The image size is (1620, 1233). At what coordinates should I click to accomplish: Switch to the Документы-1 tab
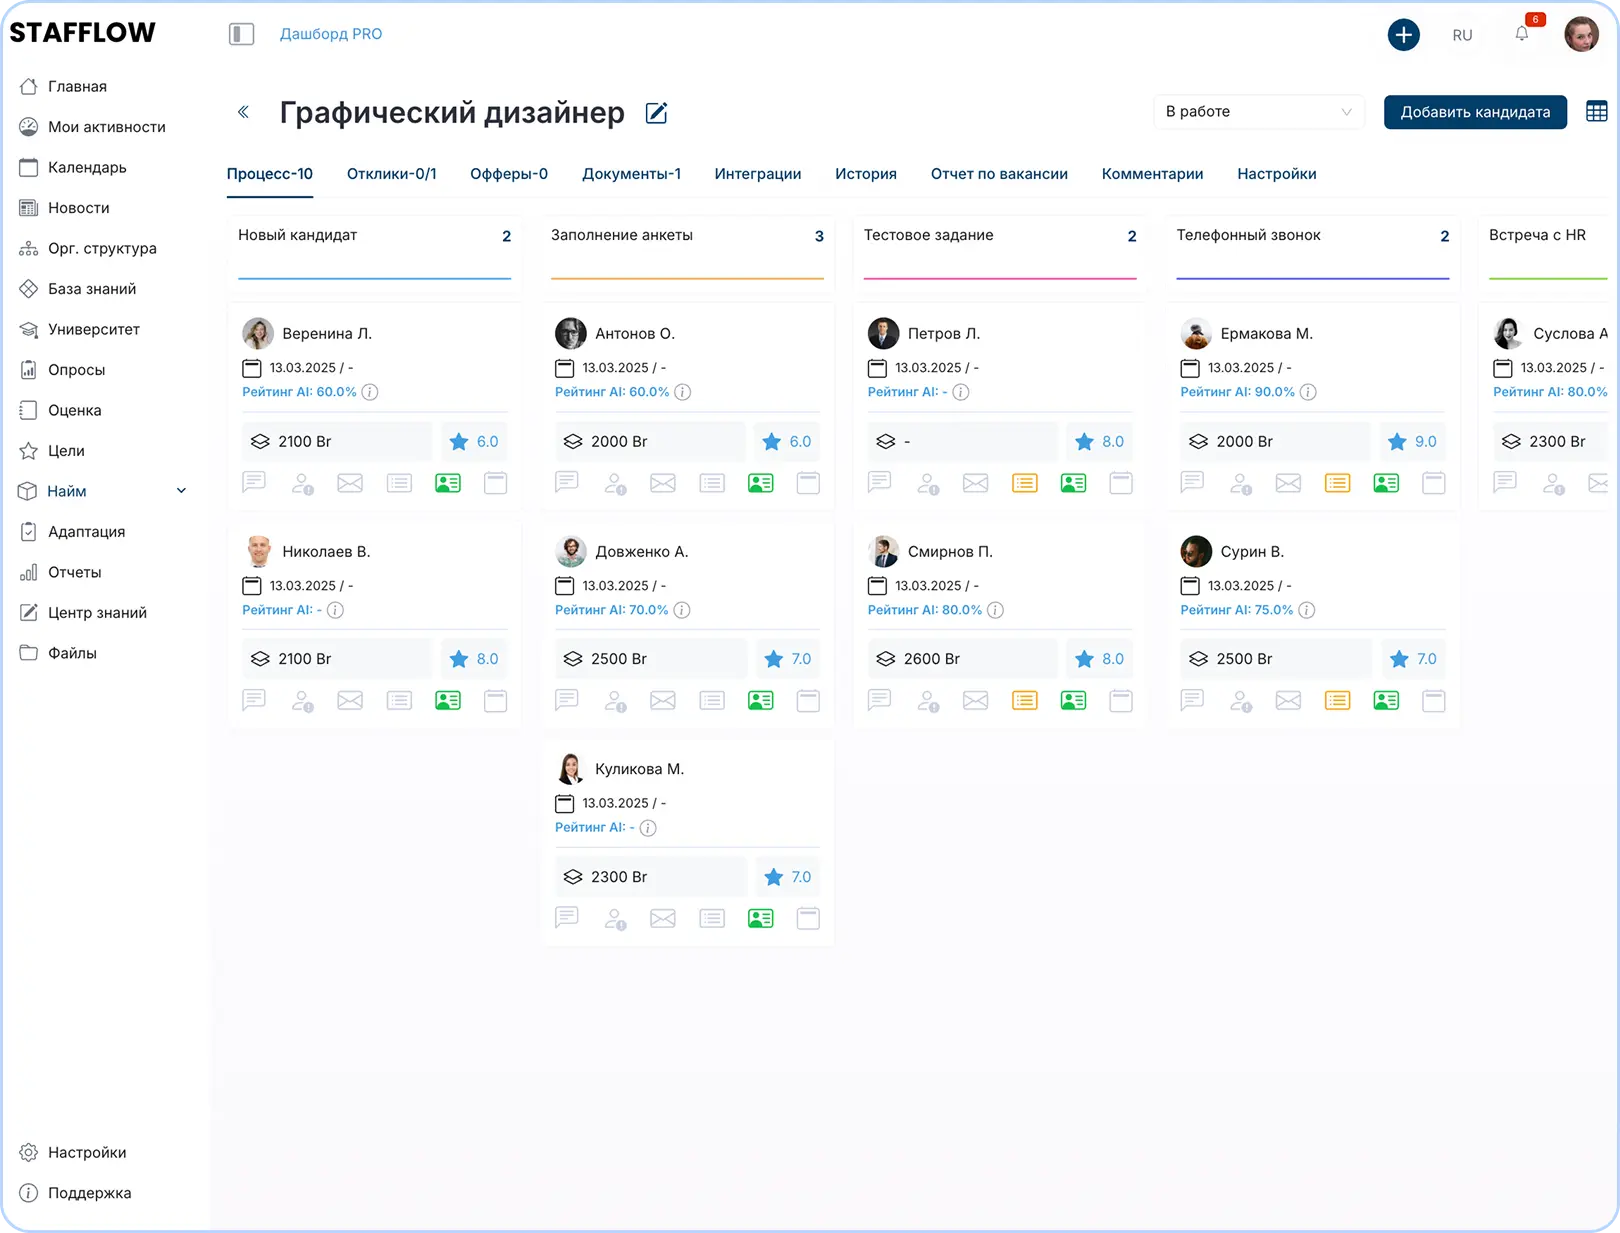pyautogui.click(x=631, y=174)
